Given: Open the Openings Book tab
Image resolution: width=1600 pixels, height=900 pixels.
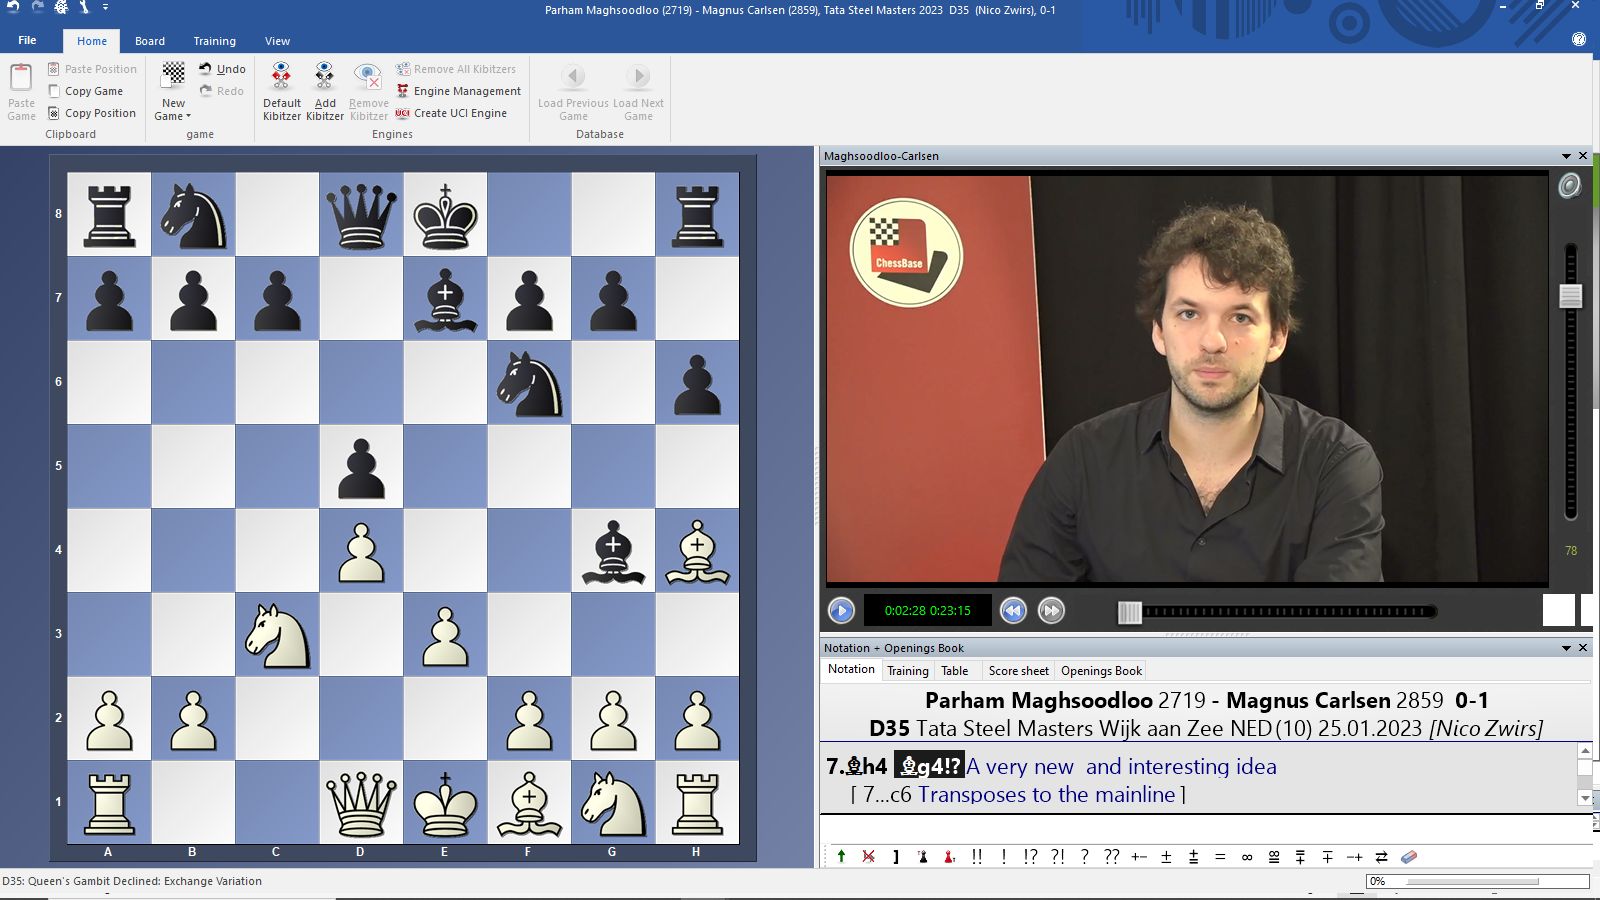Looking at the screenshot, I should pos(1101,671).
